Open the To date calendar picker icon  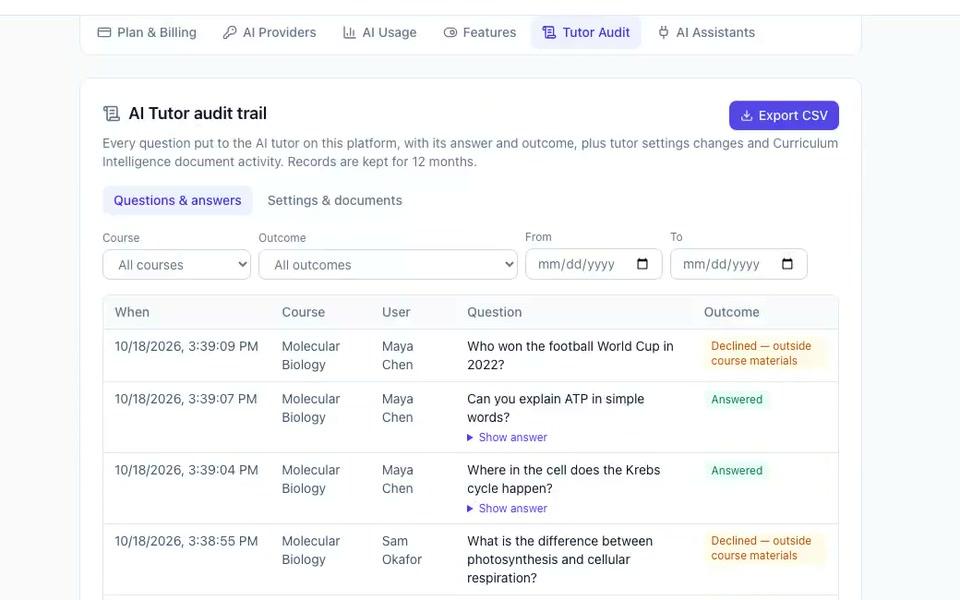787,264
